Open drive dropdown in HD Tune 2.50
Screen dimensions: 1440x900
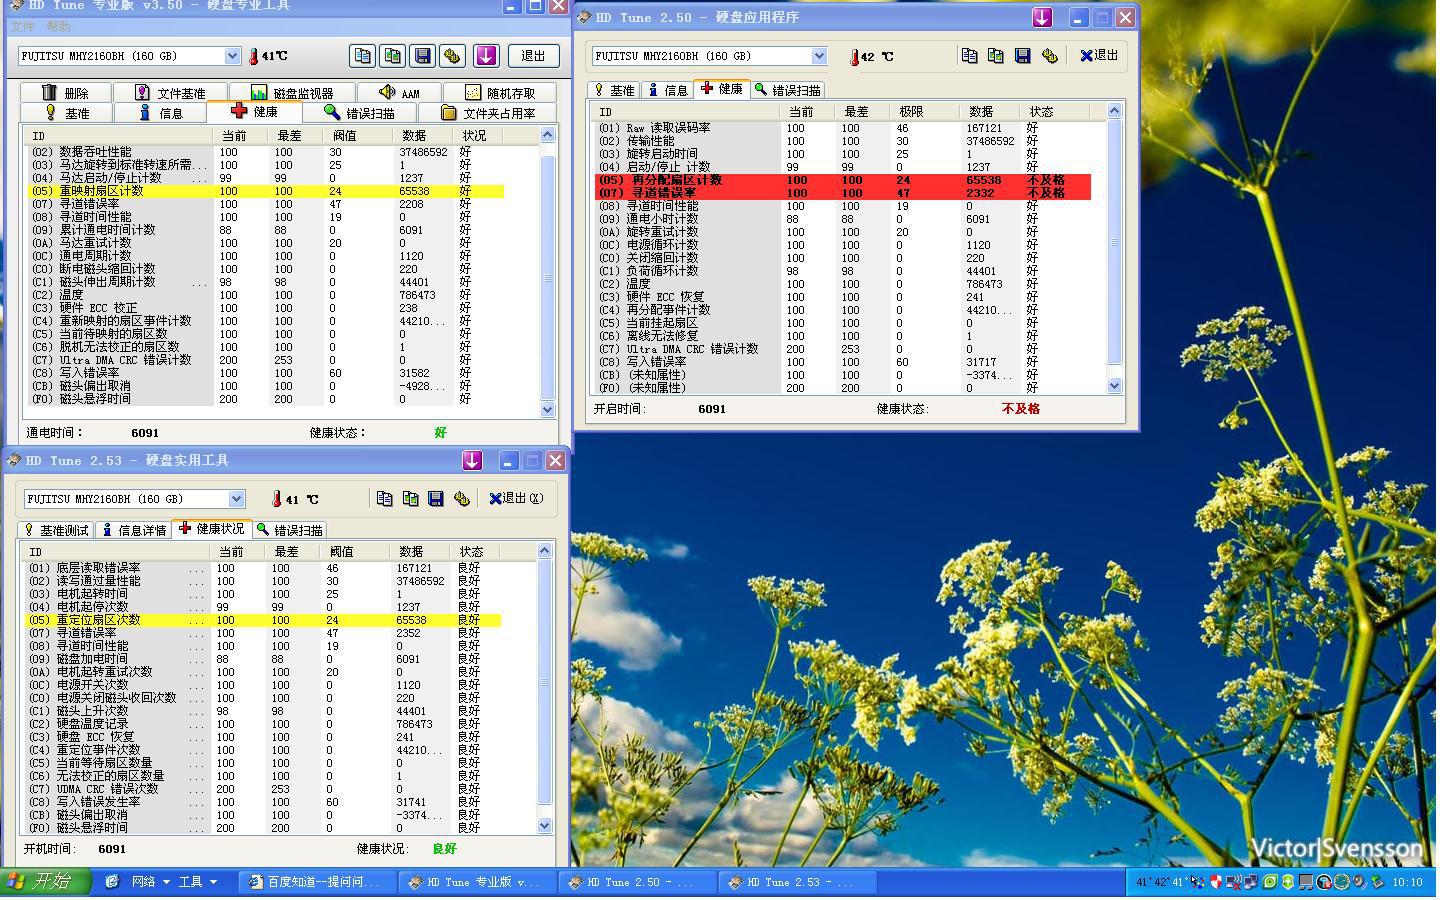tap(819, 56)
